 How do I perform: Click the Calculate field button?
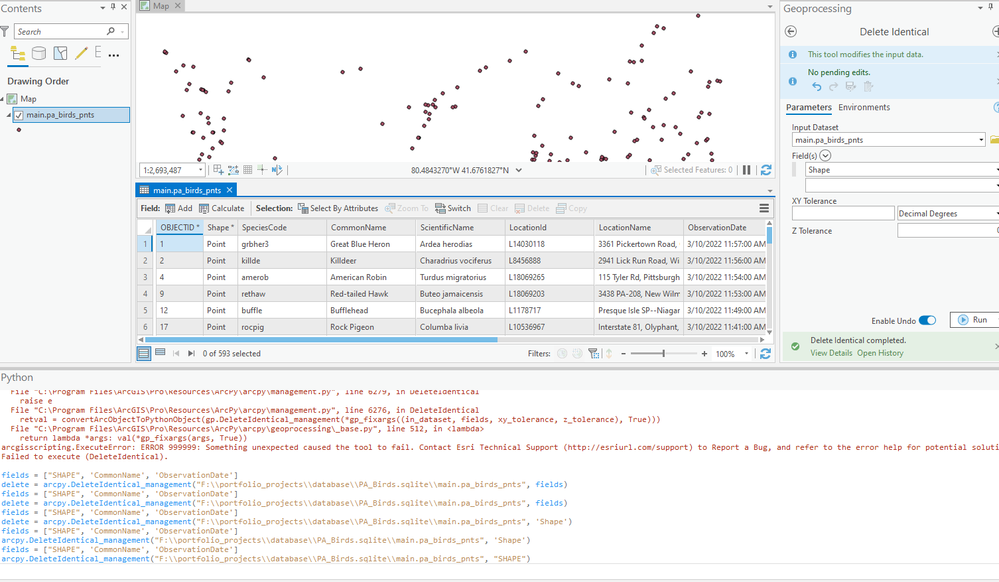pos(221,208)
